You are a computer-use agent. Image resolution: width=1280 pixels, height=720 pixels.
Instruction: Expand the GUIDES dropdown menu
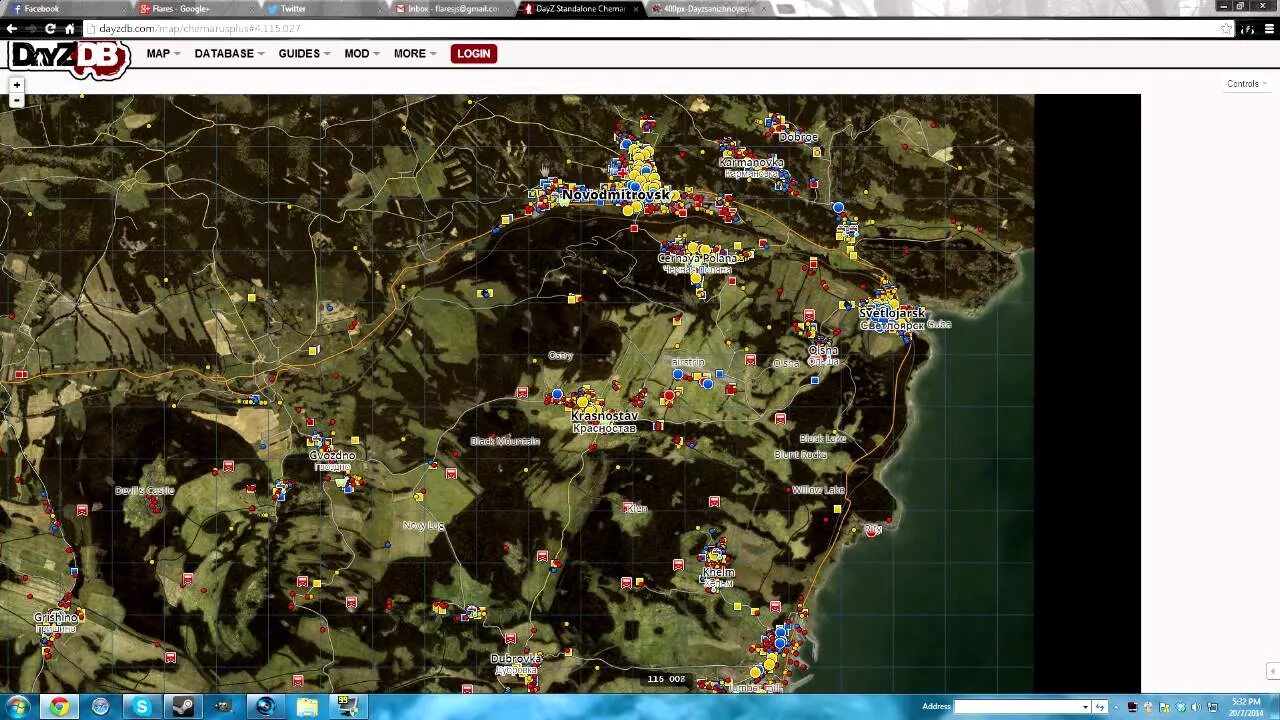click(x=304, y=53)
